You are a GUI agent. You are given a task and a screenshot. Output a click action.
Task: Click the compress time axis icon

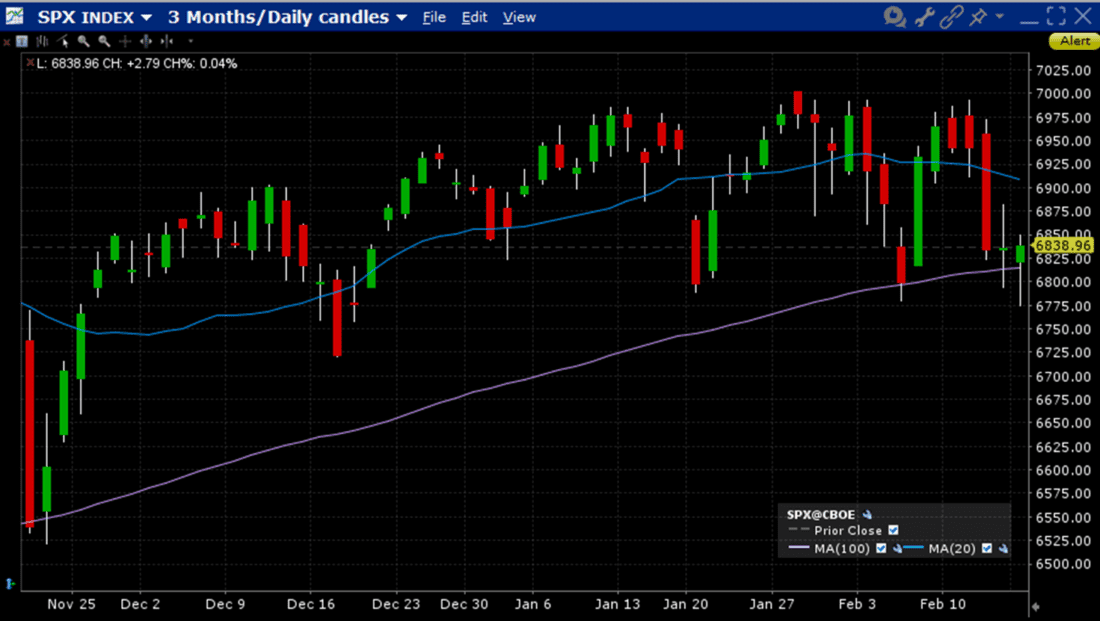[x=167, y=42]
